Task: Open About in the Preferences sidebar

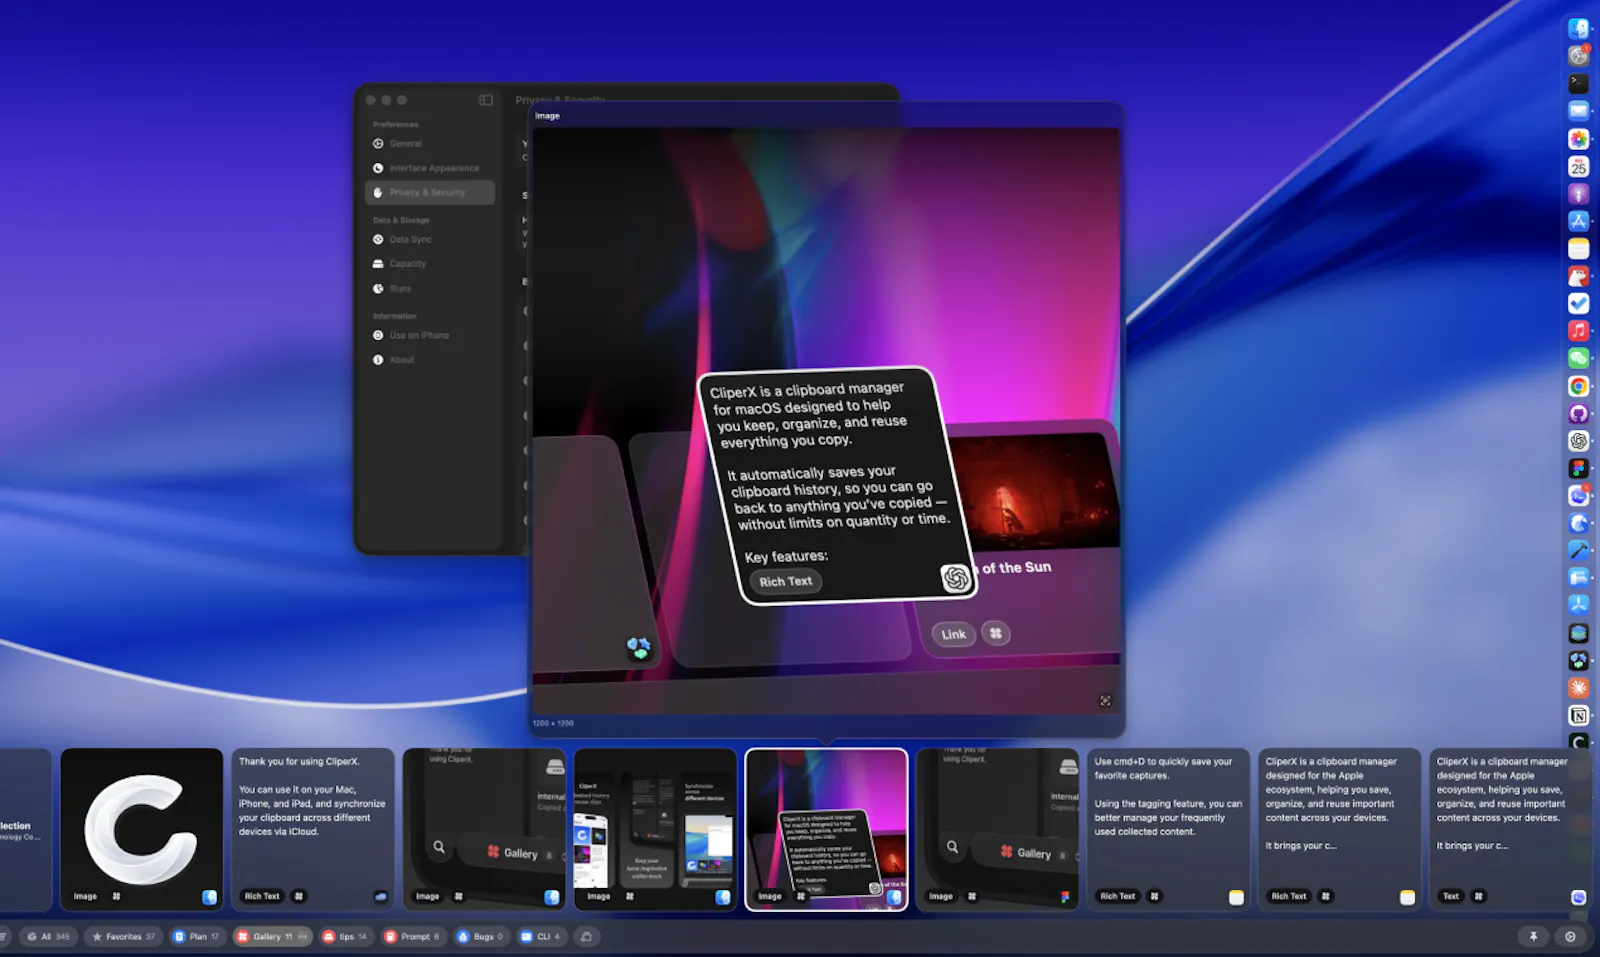Action: (430, 359)
